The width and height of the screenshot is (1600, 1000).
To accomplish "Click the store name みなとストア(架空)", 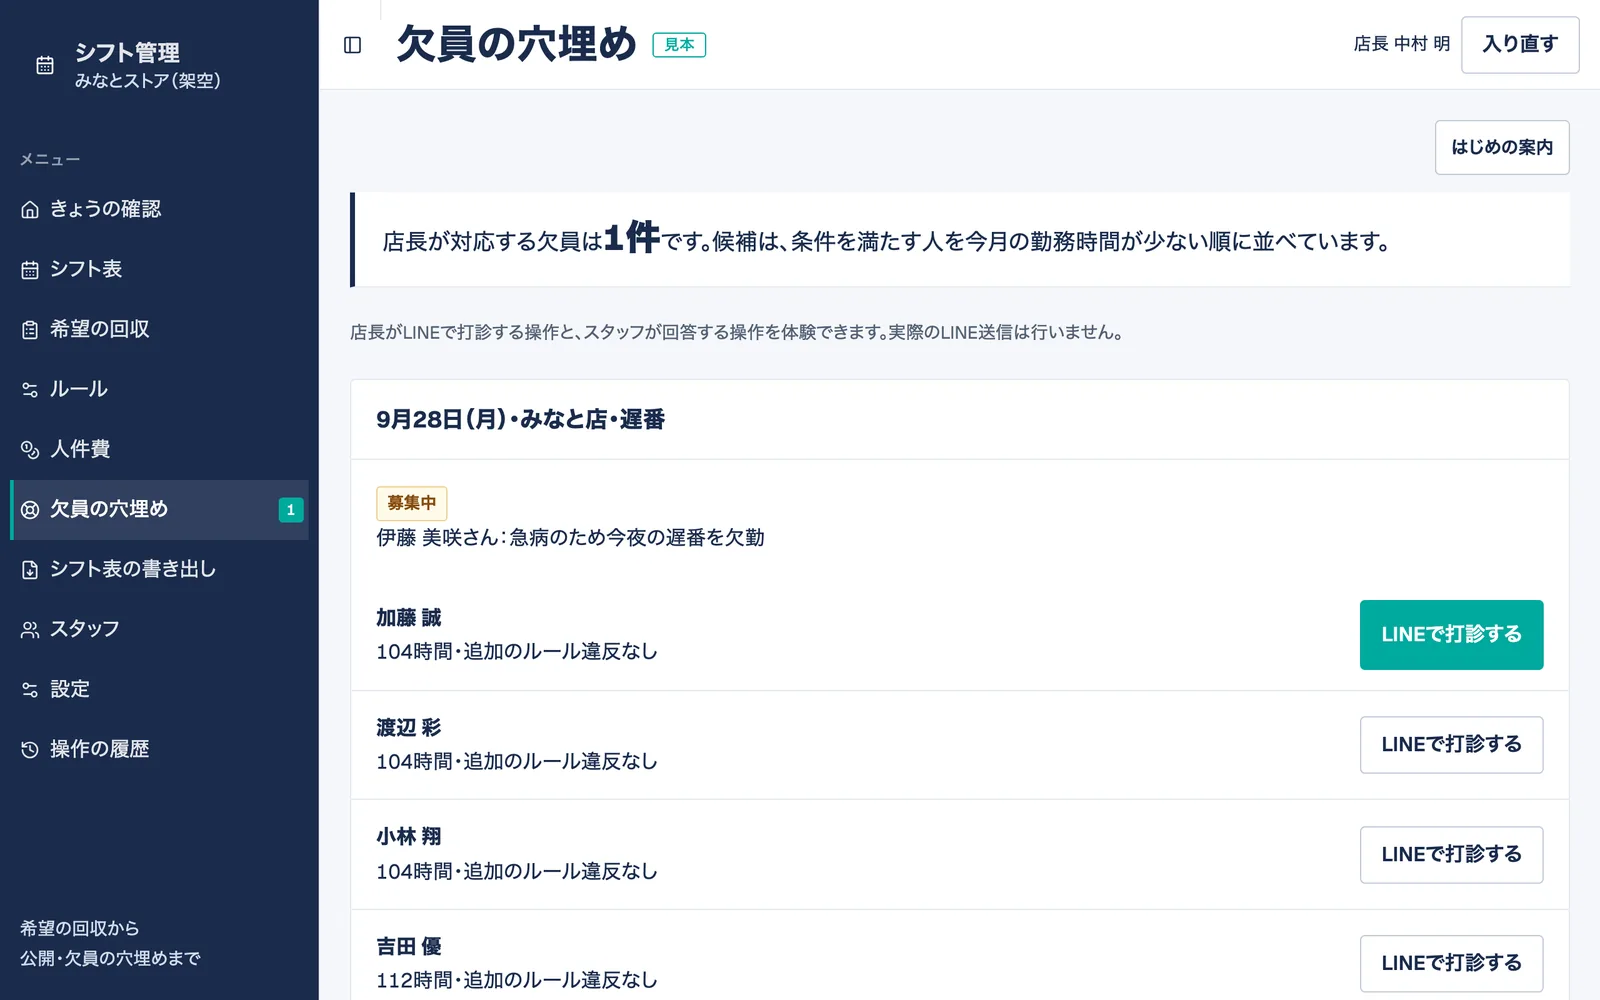I will coord(148,81).
